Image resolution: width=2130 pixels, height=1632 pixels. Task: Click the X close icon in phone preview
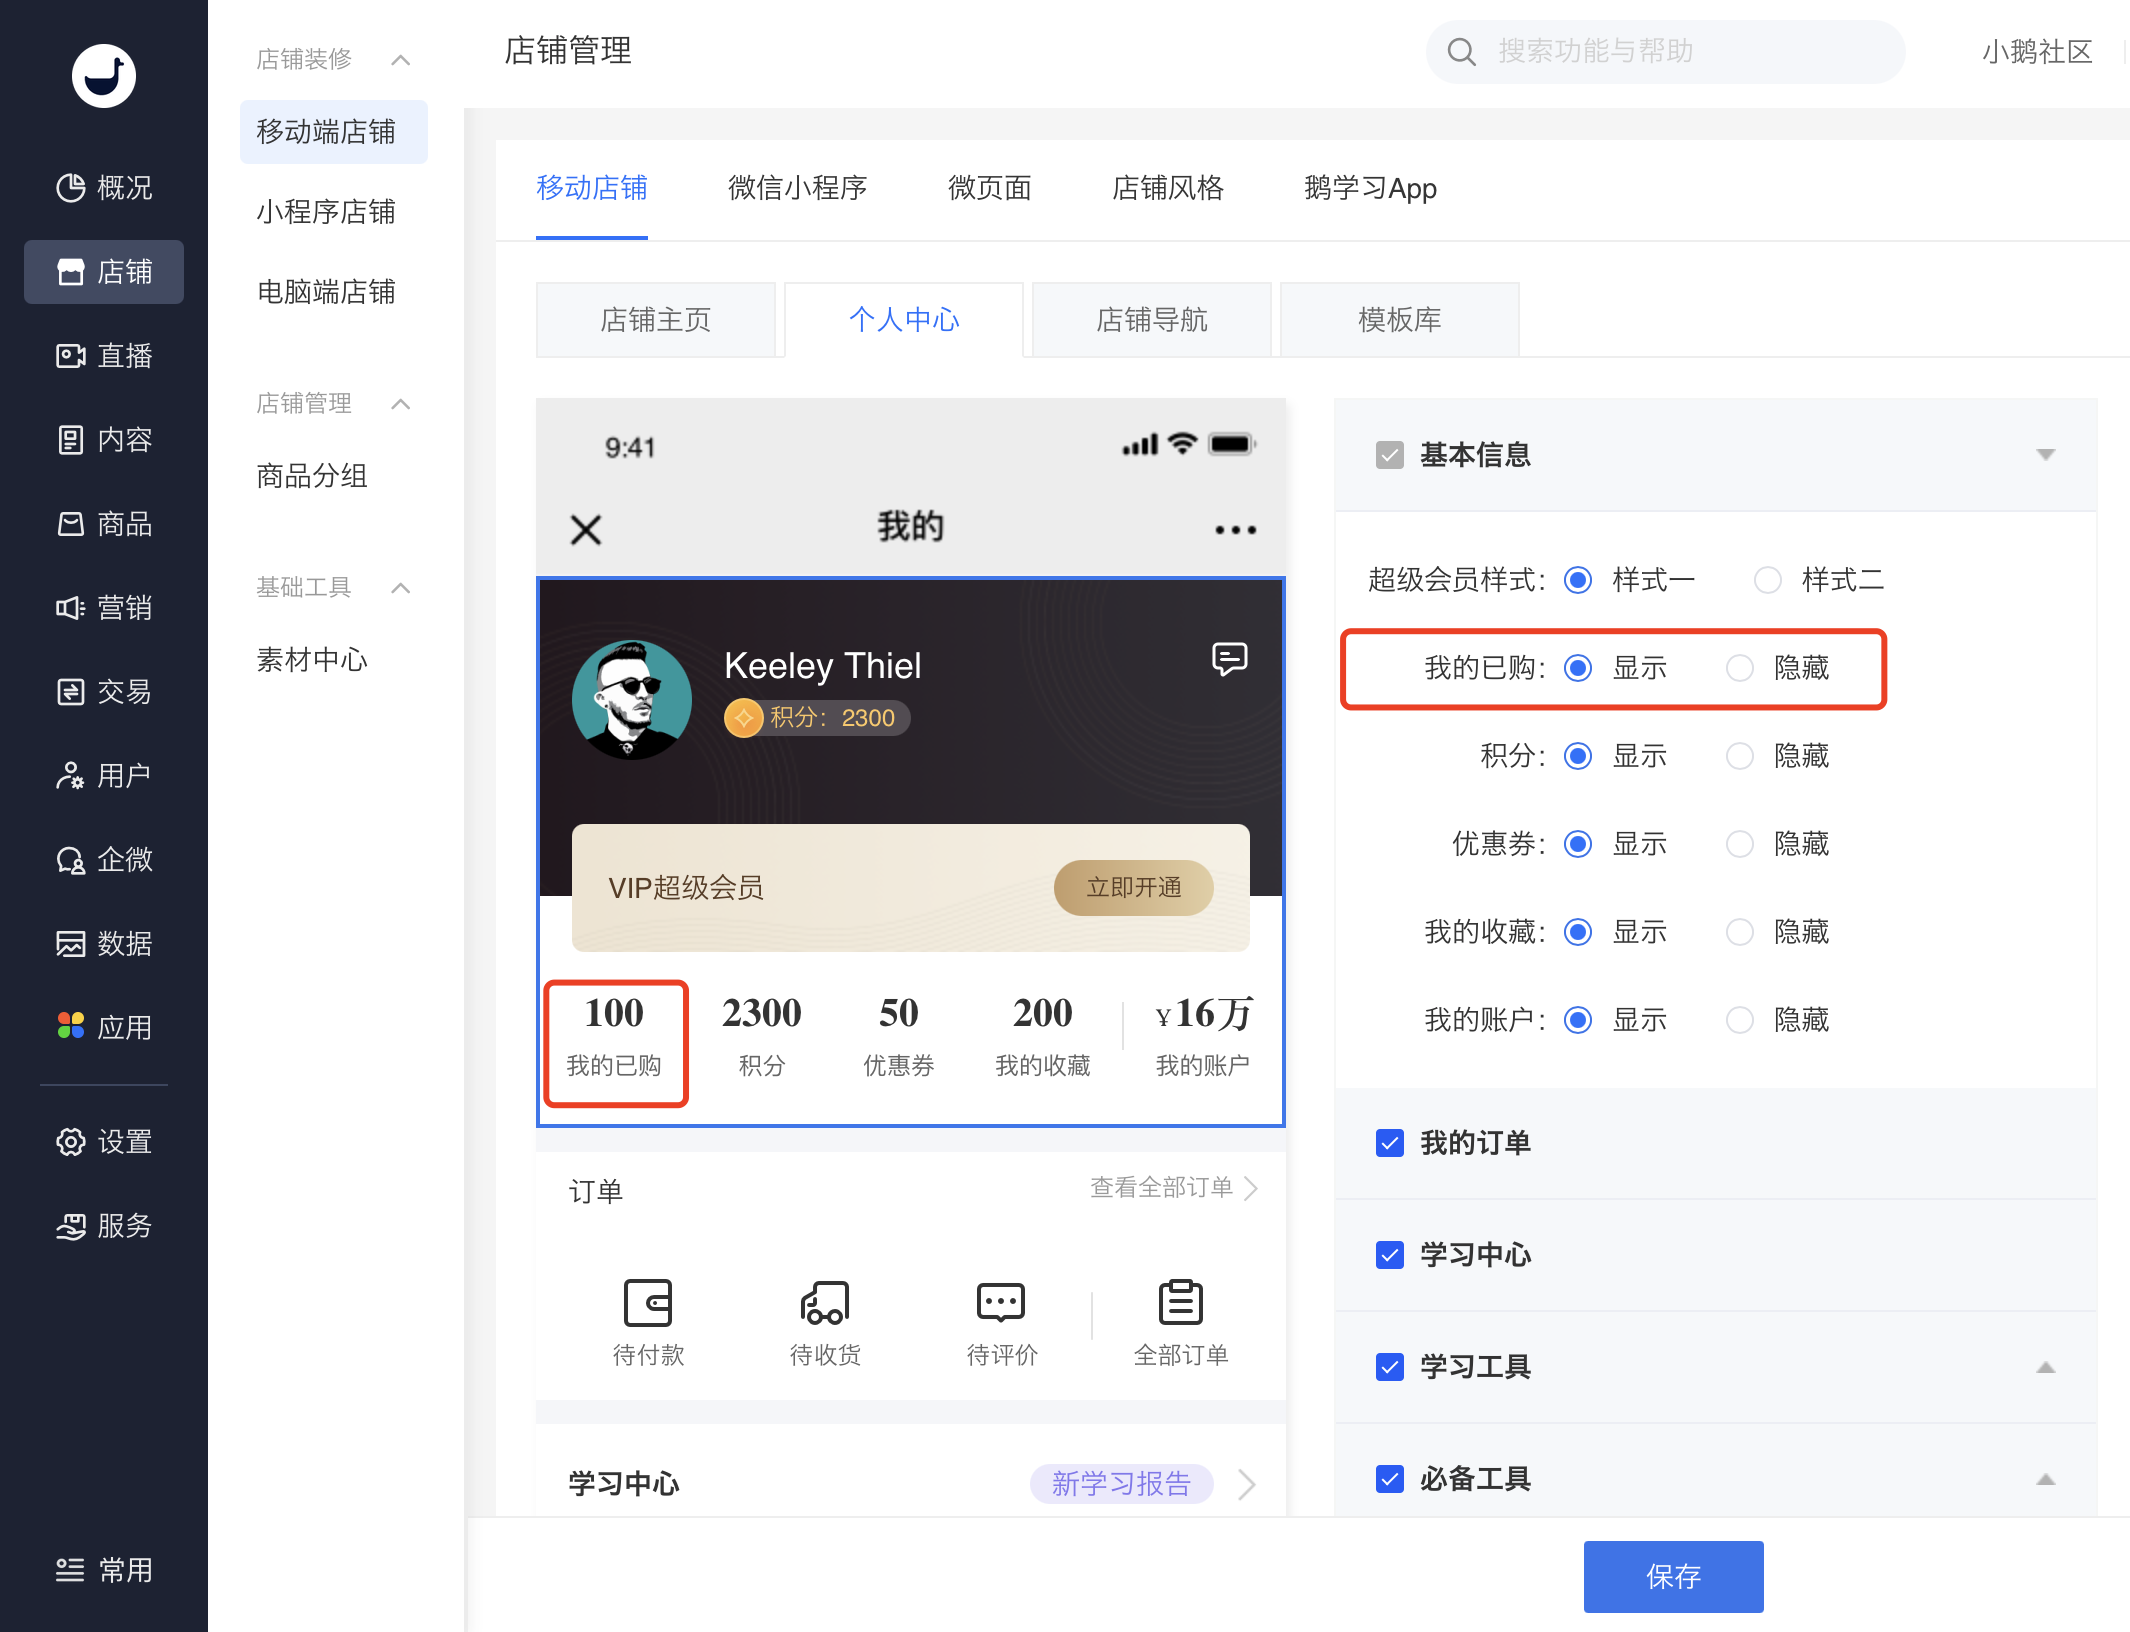pyautogui.click(x=586, y=529)
